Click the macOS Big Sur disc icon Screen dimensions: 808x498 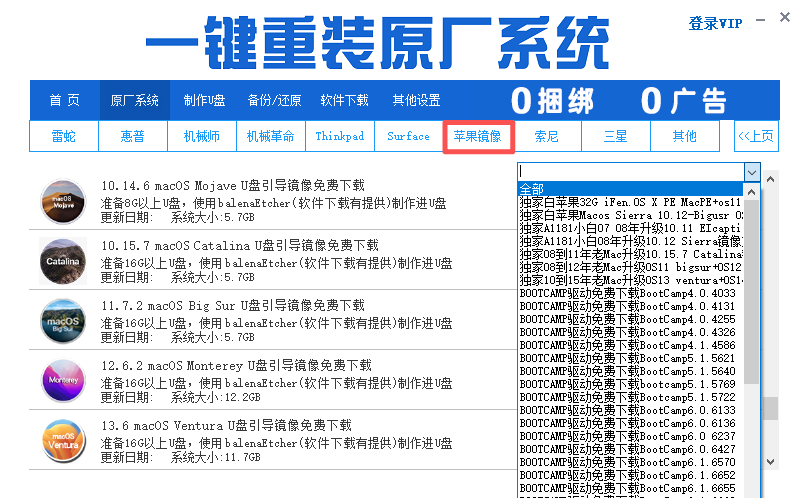pyautogui.click(x=63, y=321)
